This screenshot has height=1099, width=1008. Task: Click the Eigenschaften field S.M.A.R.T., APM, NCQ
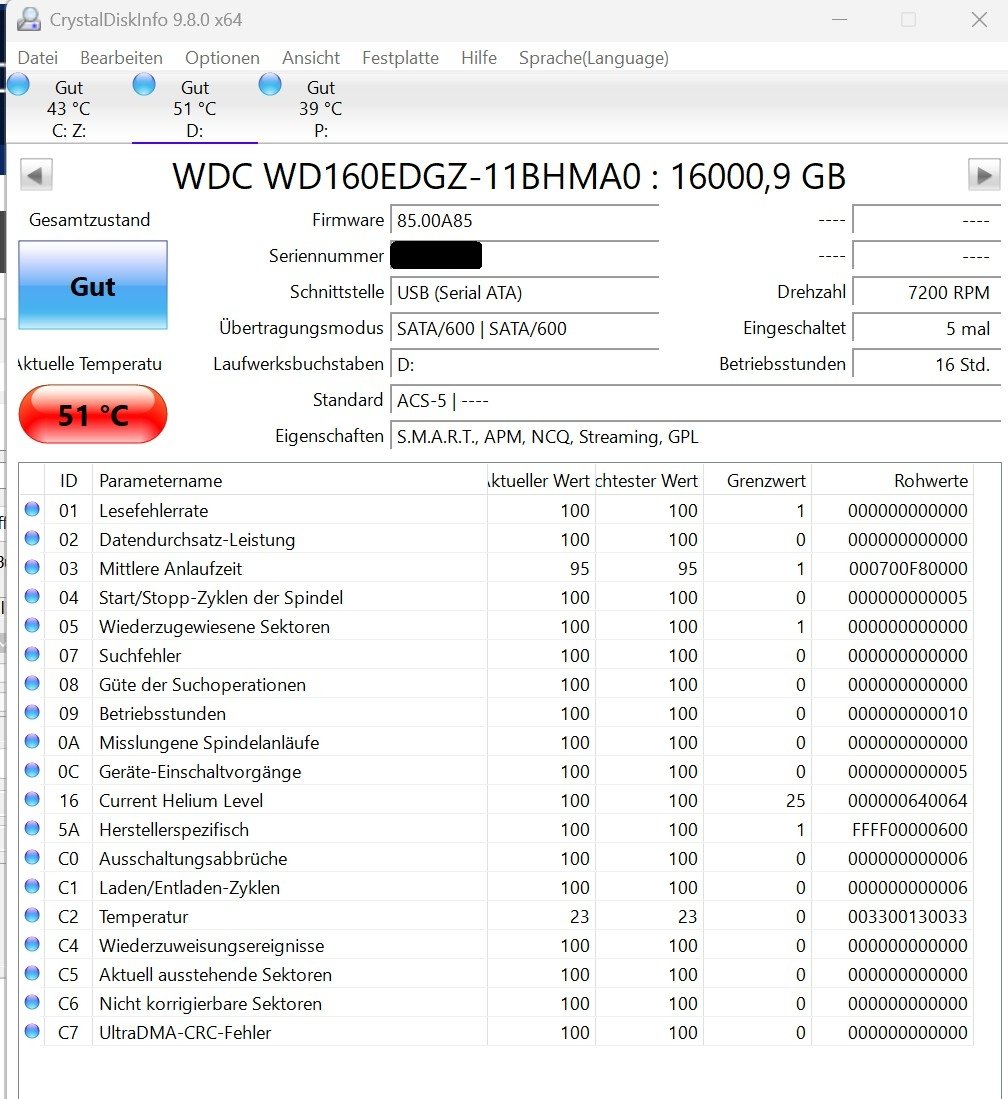[x=695, y=437]
